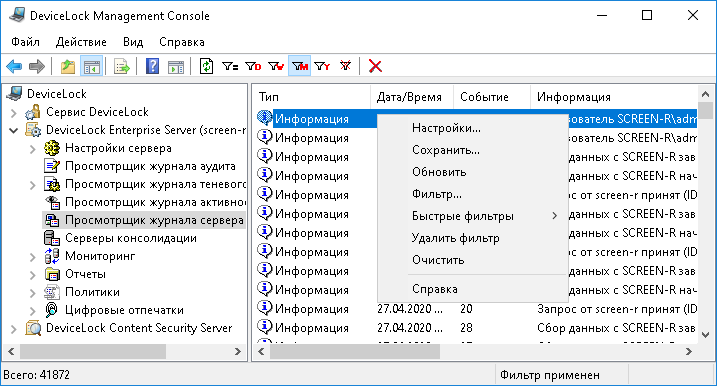
Task: Click the Export list toolbar icon
Action: click(122, 66)
